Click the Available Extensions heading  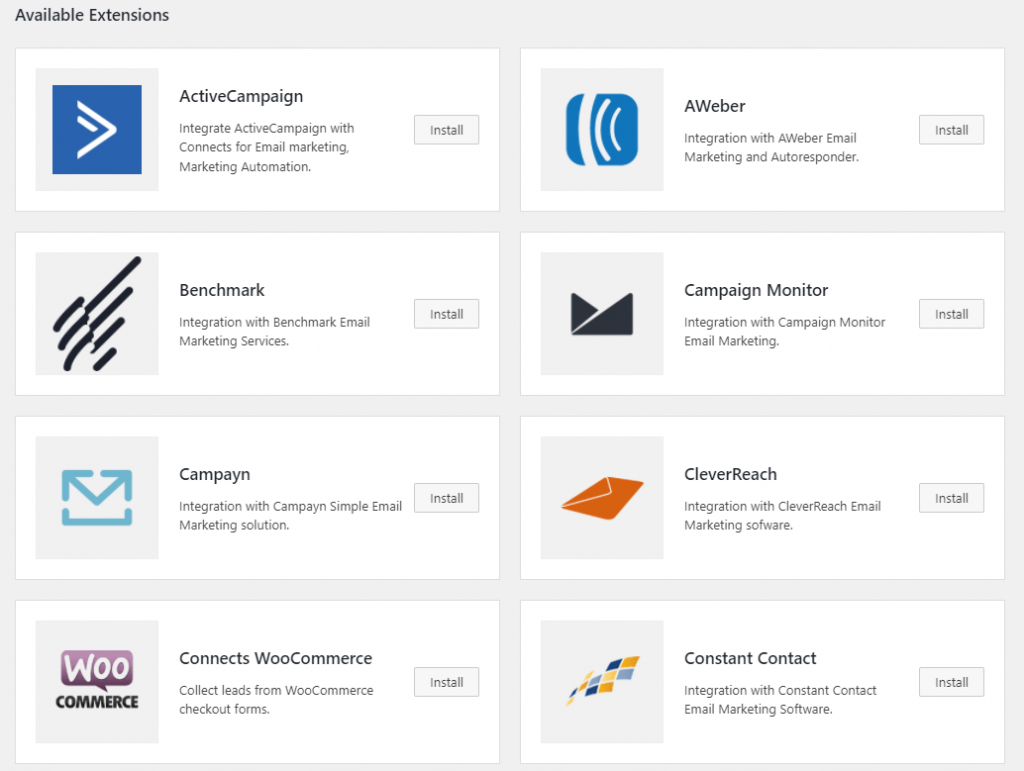pos(91,15)
